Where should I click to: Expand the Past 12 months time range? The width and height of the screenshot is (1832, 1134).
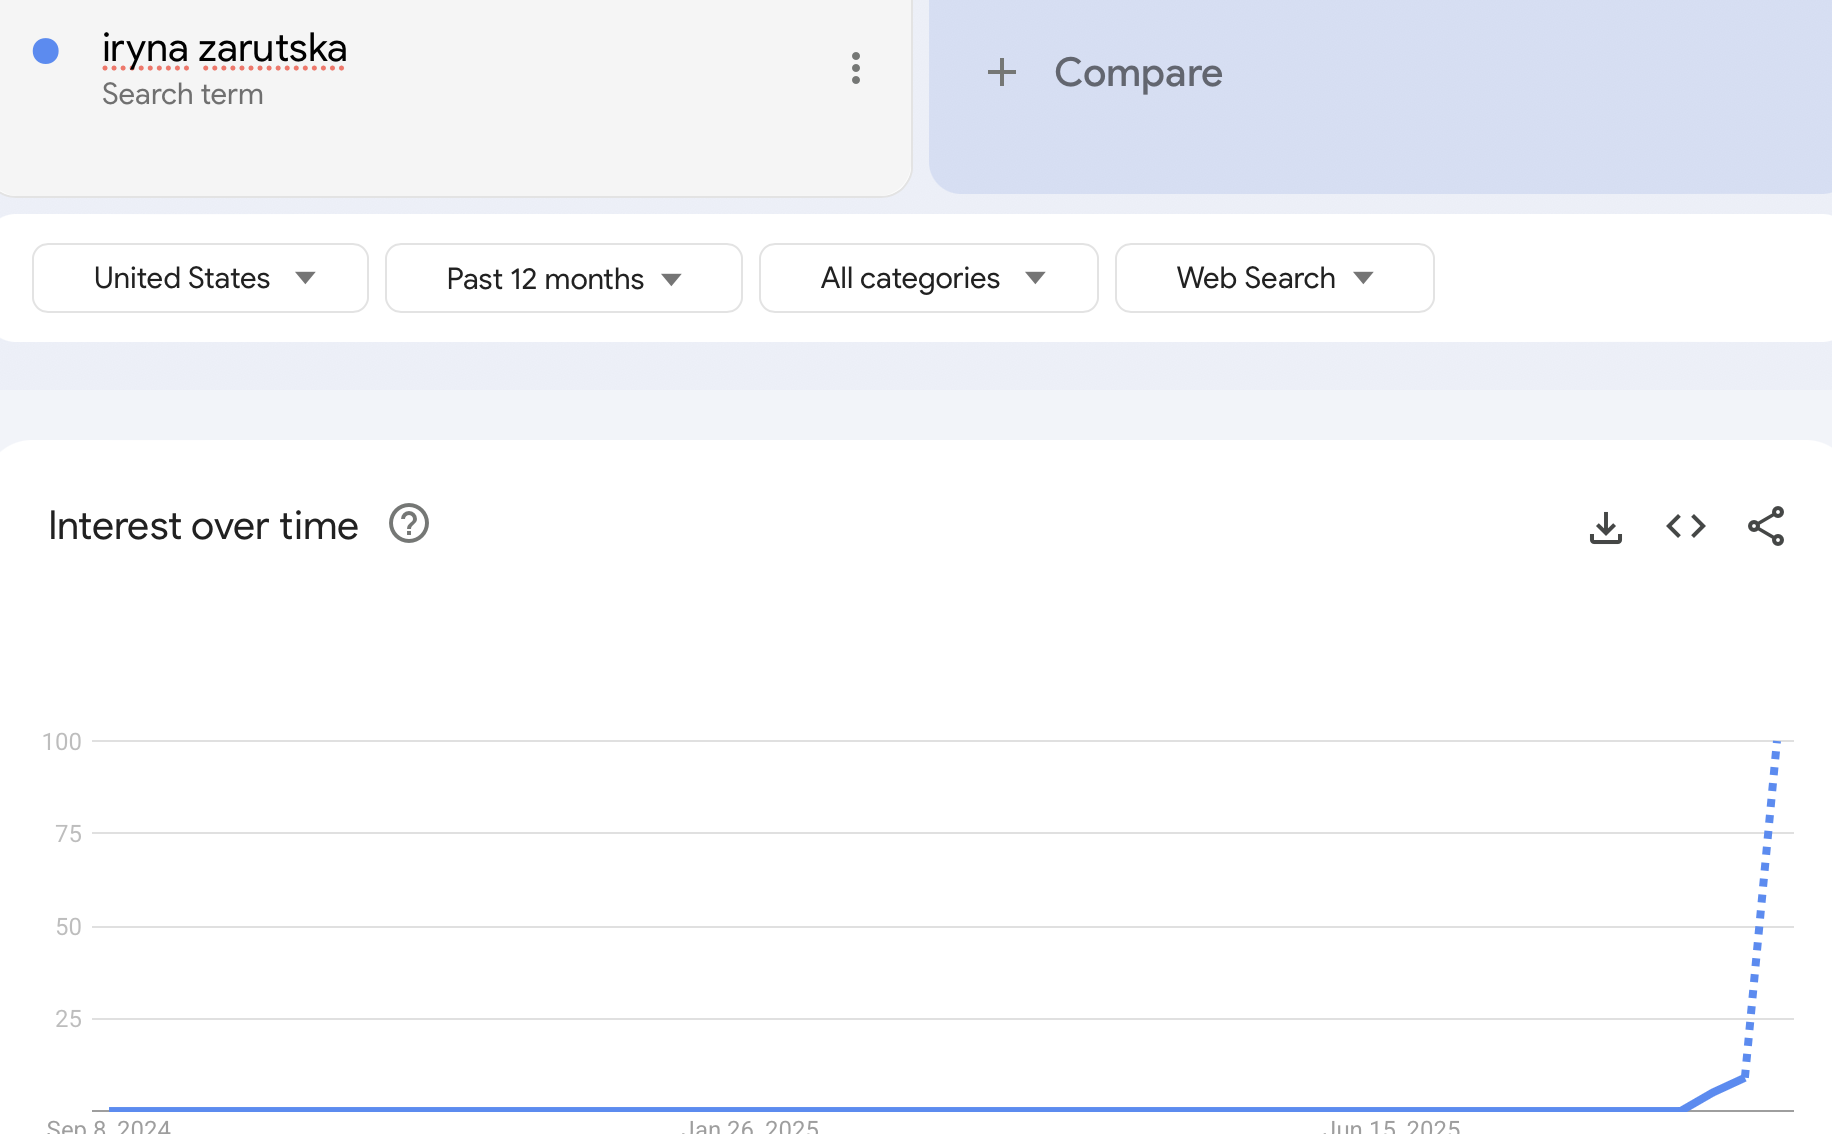coord(563,278)
